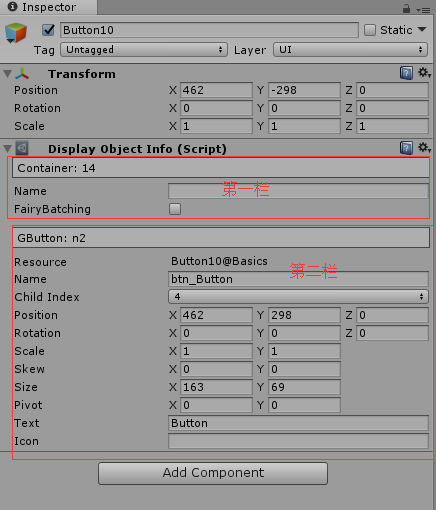Click the Inspector info icon
436x510 pixels.
coord(12,7)
